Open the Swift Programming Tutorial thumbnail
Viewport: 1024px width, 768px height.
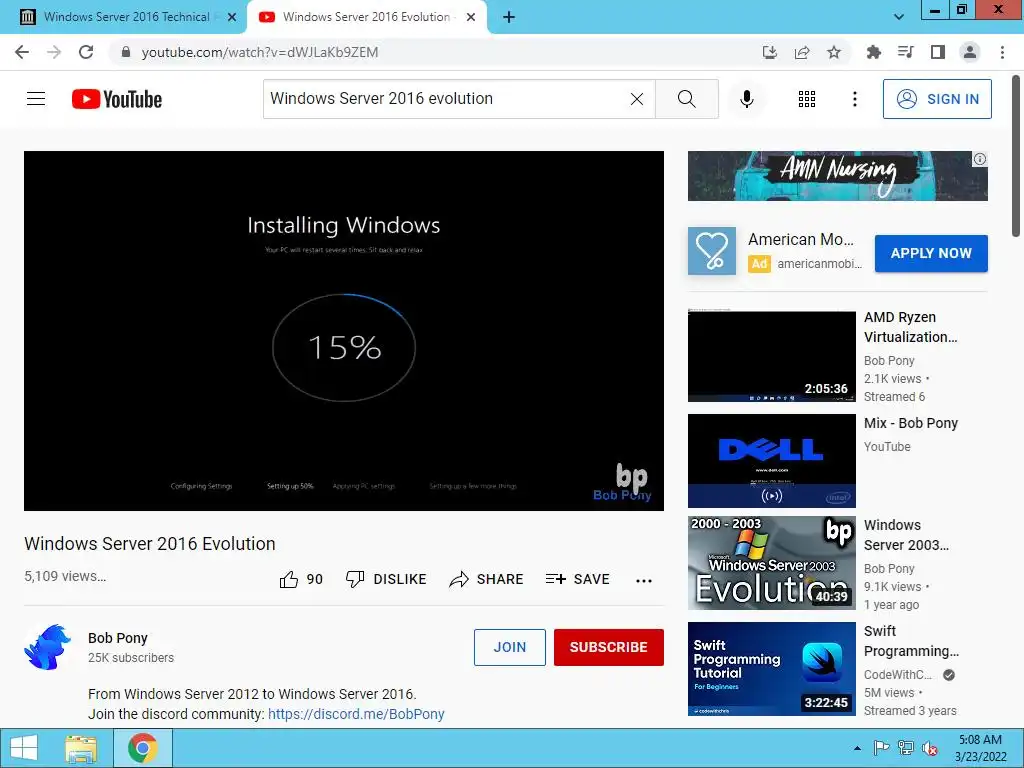click(771, 669)
